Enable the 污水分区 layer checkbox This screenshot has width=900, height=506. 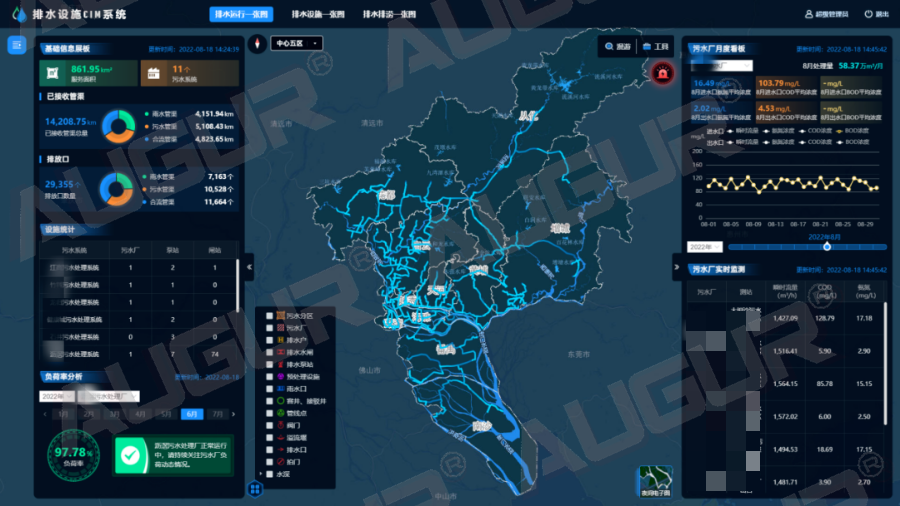click(x=270, y=315)
